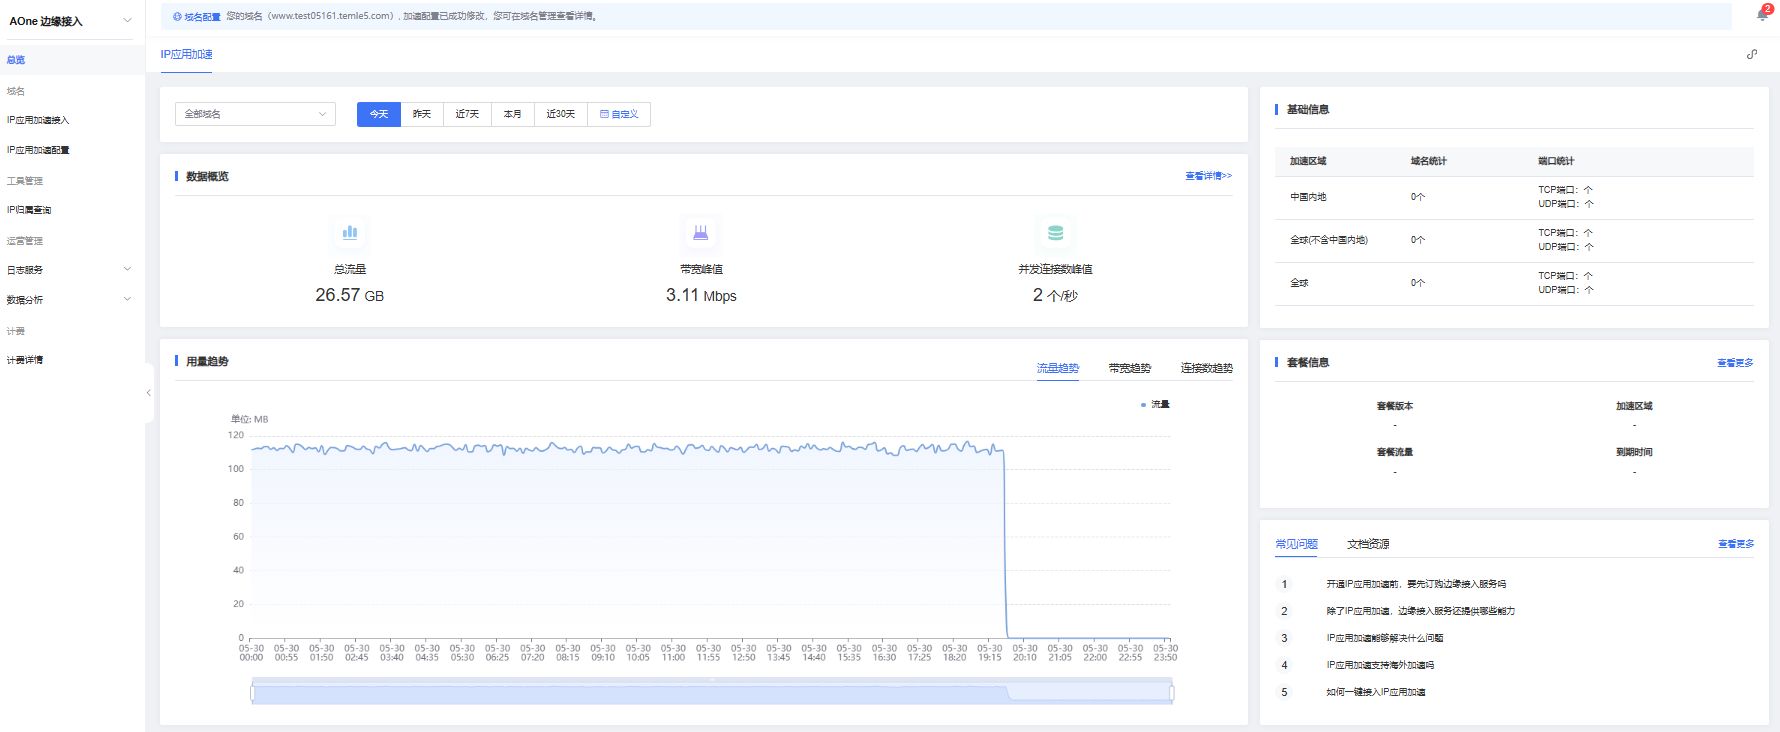This screenshot has width=1780, height=732.
Task: Expand the 数据分析 sidebar menu
Action: [x=70, y=300]
